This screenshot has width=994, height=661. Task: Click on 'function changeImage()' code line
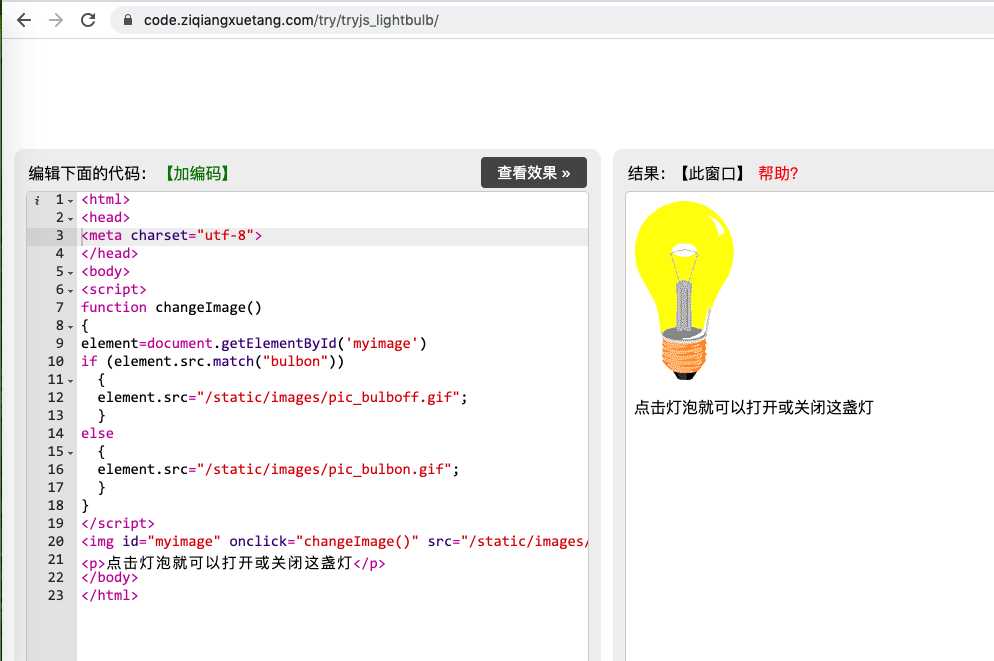171,307
